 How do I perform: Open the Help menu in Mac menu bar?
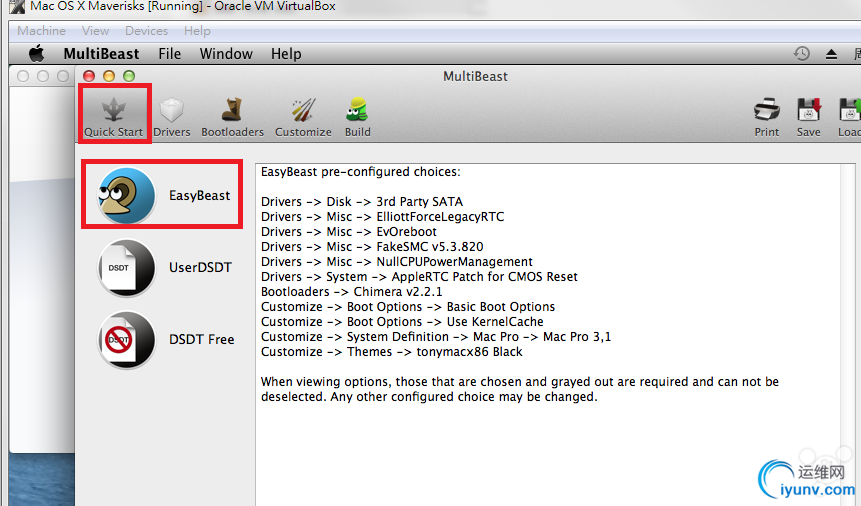tap(286, 54)
